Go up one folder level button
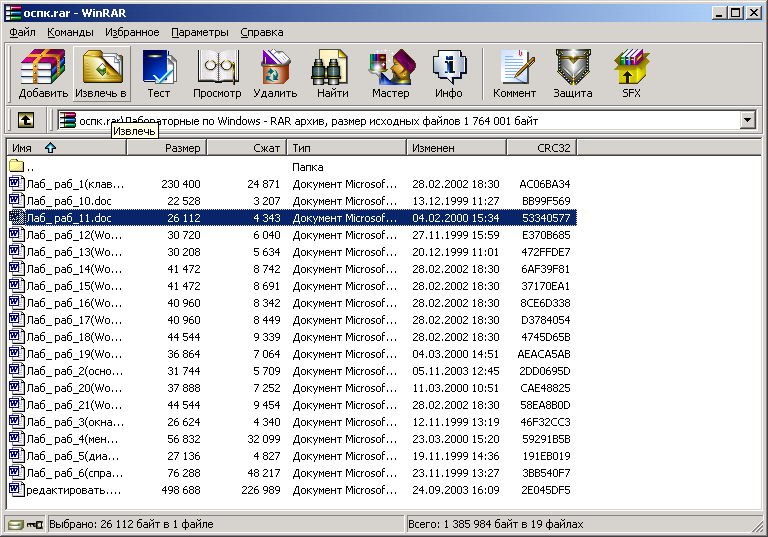This screenshot has width=768, height=537. coord(25,120)
